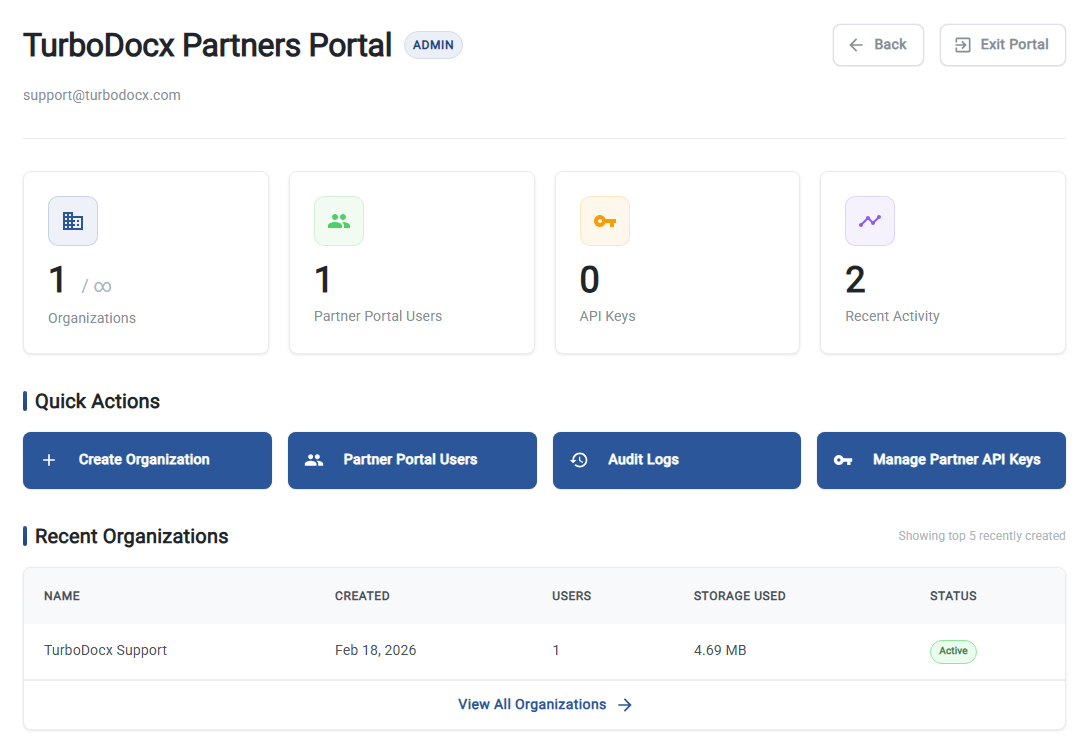Image resolution: width=1090 pixels, height=752 pixels.
Task: Open the Recent Activity chart icon
Action: pyautogui.click(x=869, y=220)
